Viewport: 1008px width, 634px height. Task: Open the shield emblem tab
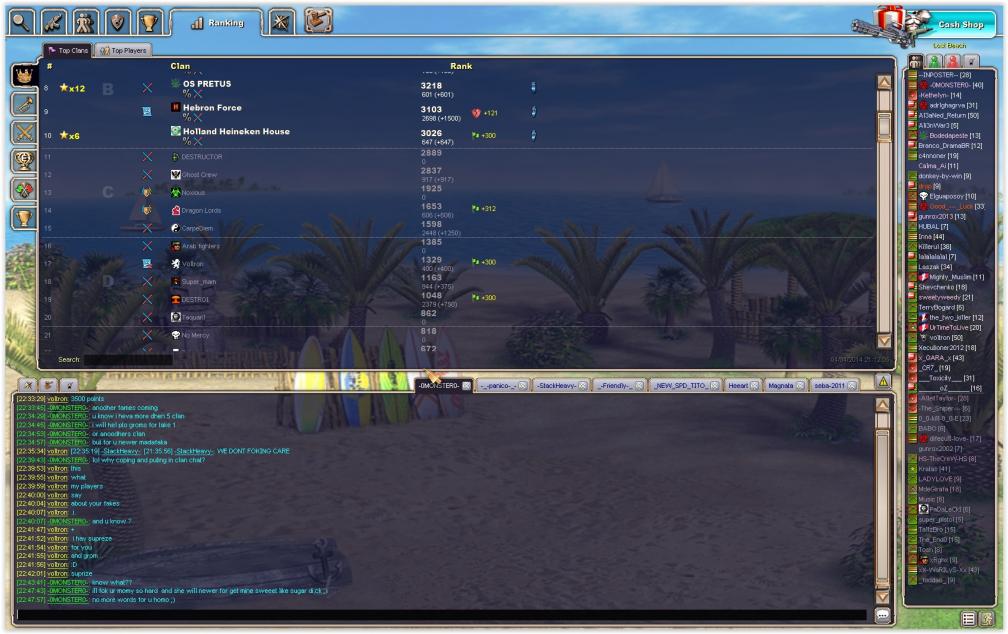click(117, 21)
